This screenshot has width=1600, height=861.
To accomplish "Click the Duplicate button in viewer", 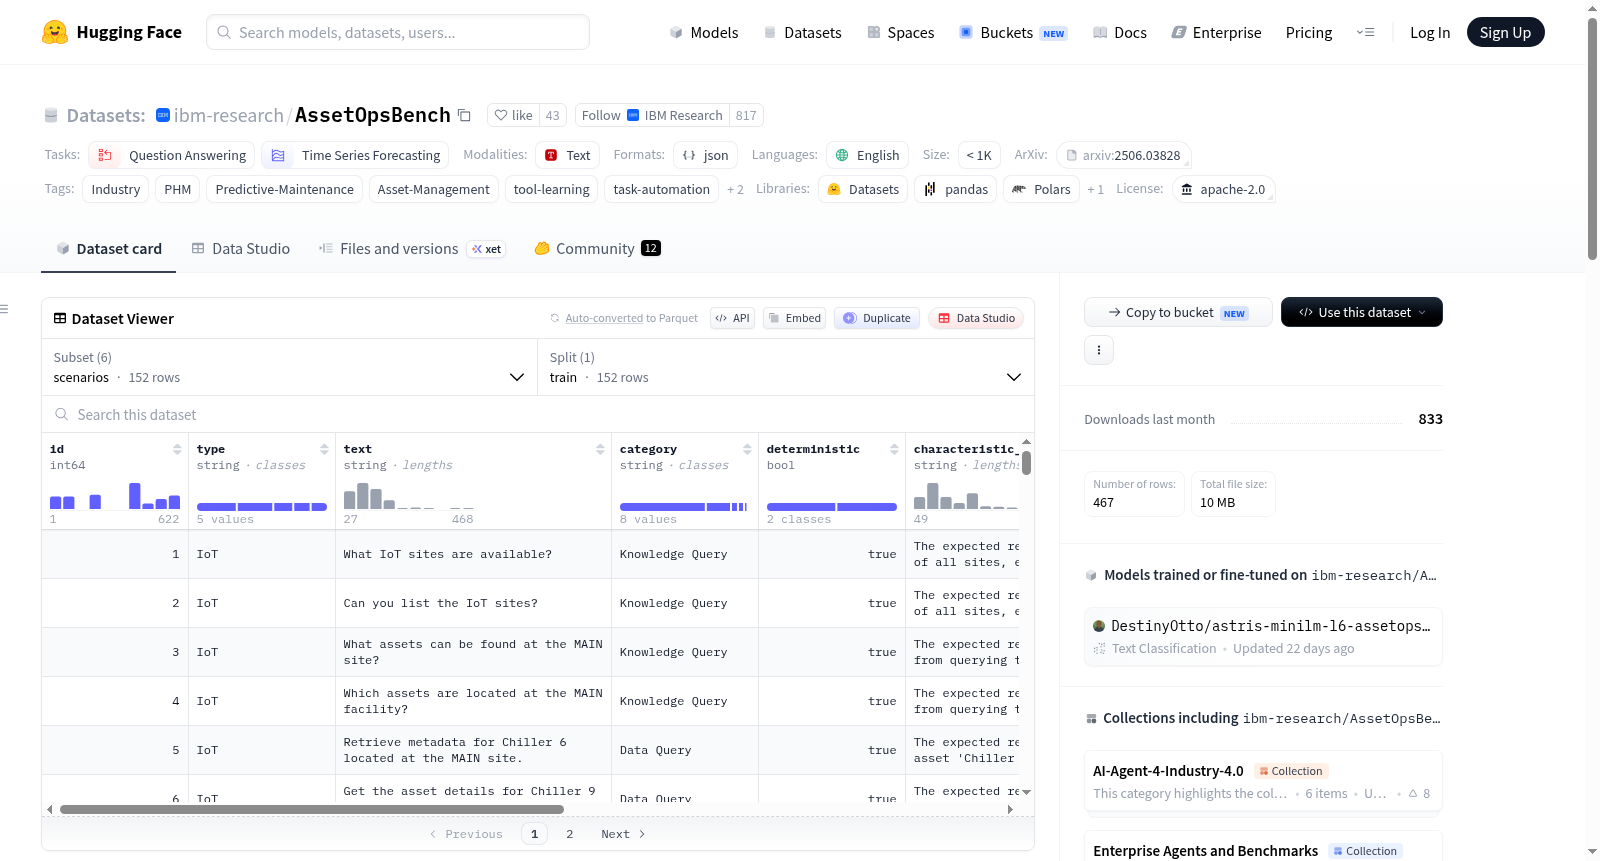I will 877,318.
